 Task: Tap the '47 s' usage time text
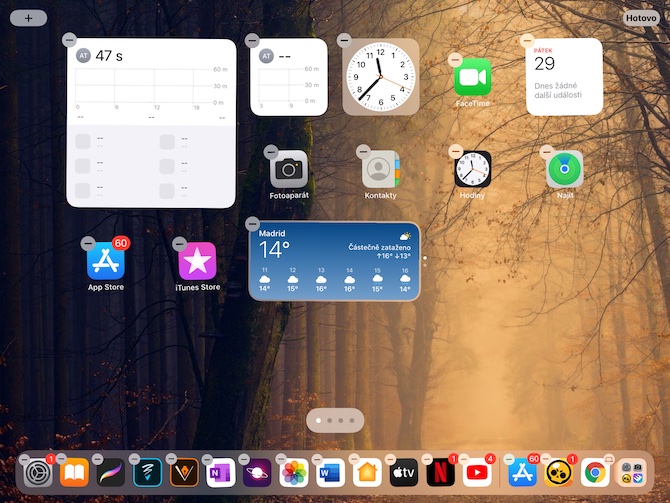[x=109, y=56]
